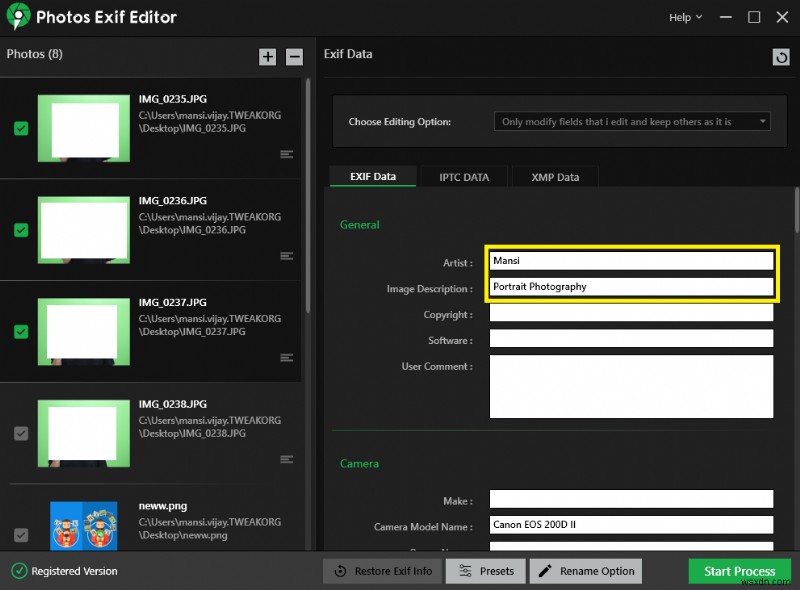Click Restore Exif Info
This screenshot has height=590, width=800.
coord(381,571)
